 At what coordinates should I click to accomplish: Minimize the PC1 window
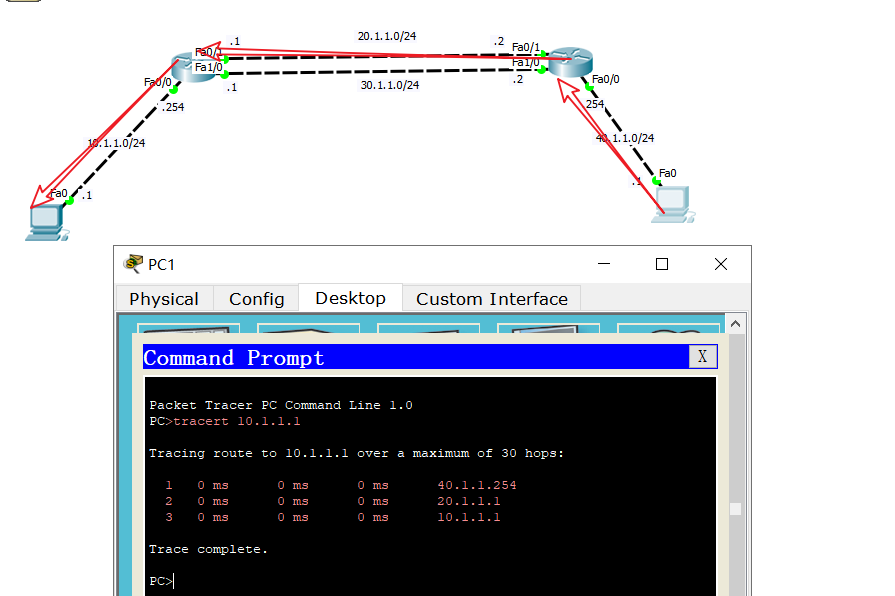[x=604, y=264]
